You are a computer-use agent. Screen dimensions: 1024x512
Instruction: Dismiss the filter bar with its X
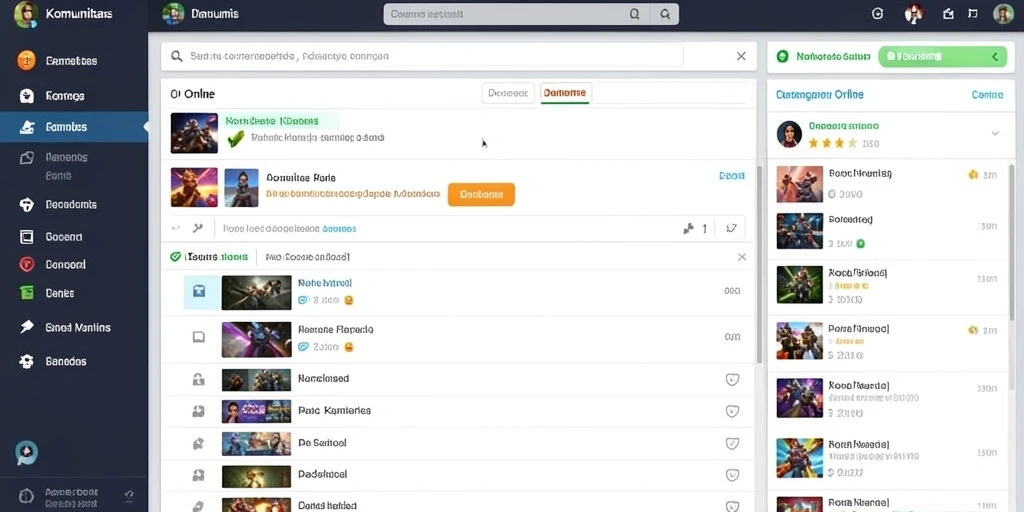(742, 257)
